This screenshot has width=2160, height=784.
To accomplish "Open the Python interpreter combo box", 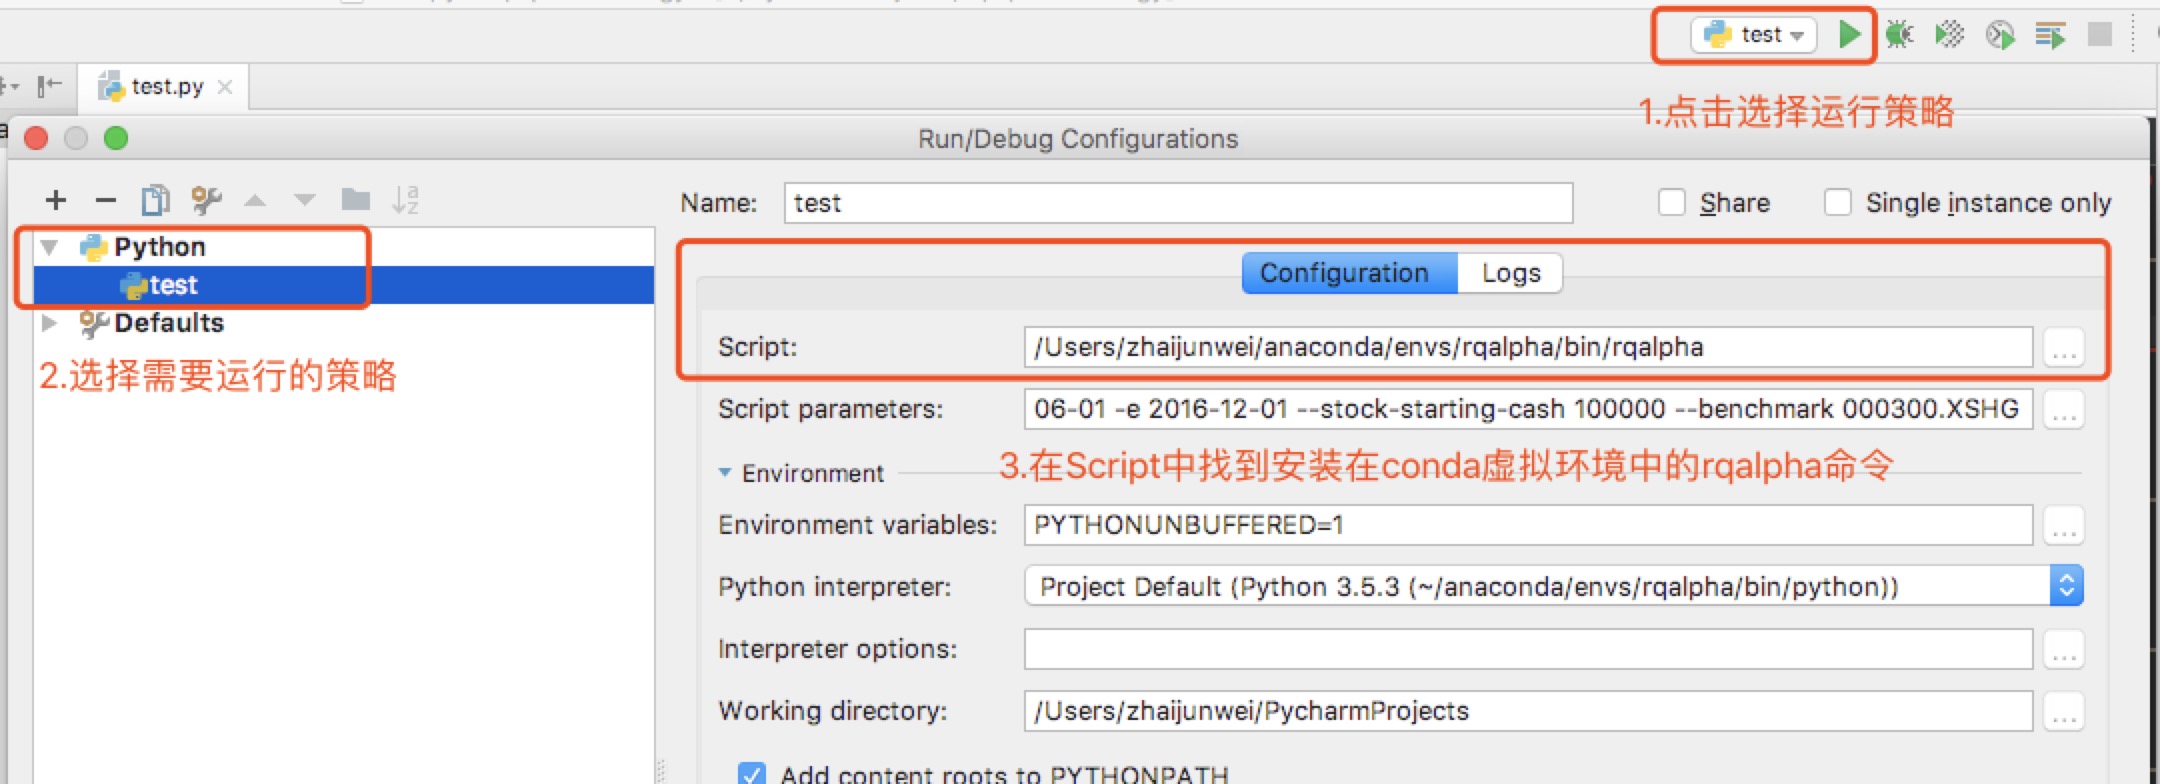I will pyautogui.click(x=1554, y=586).
